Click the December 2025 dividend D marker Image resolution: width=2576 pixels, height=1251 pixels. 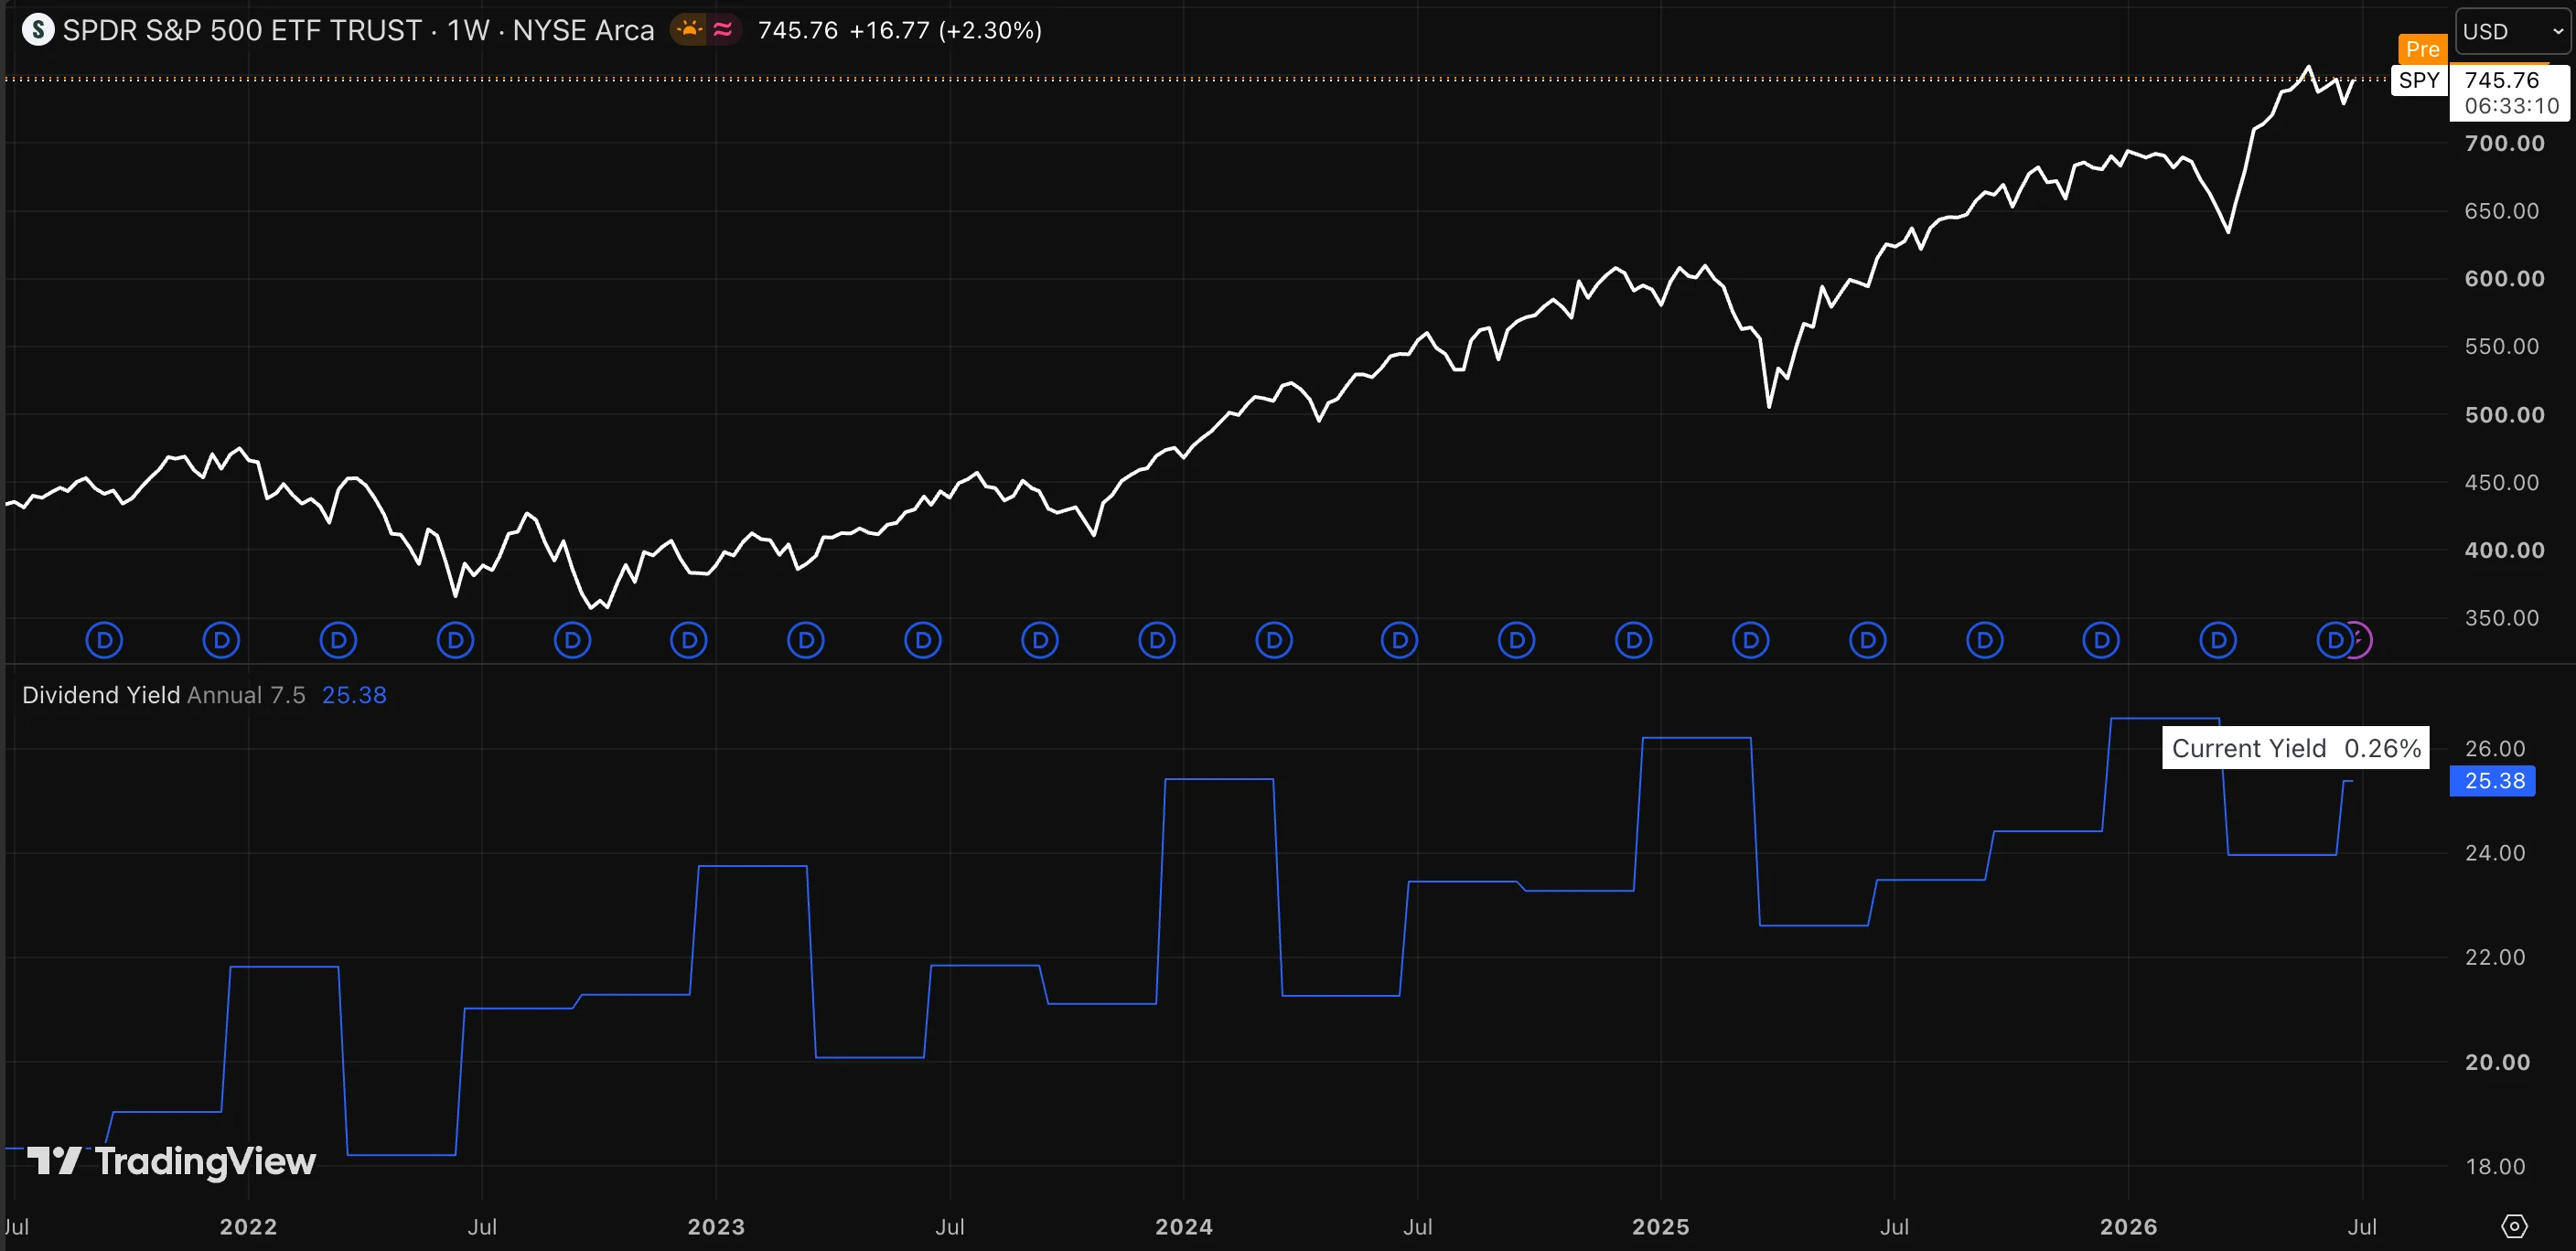[2101, 640]
